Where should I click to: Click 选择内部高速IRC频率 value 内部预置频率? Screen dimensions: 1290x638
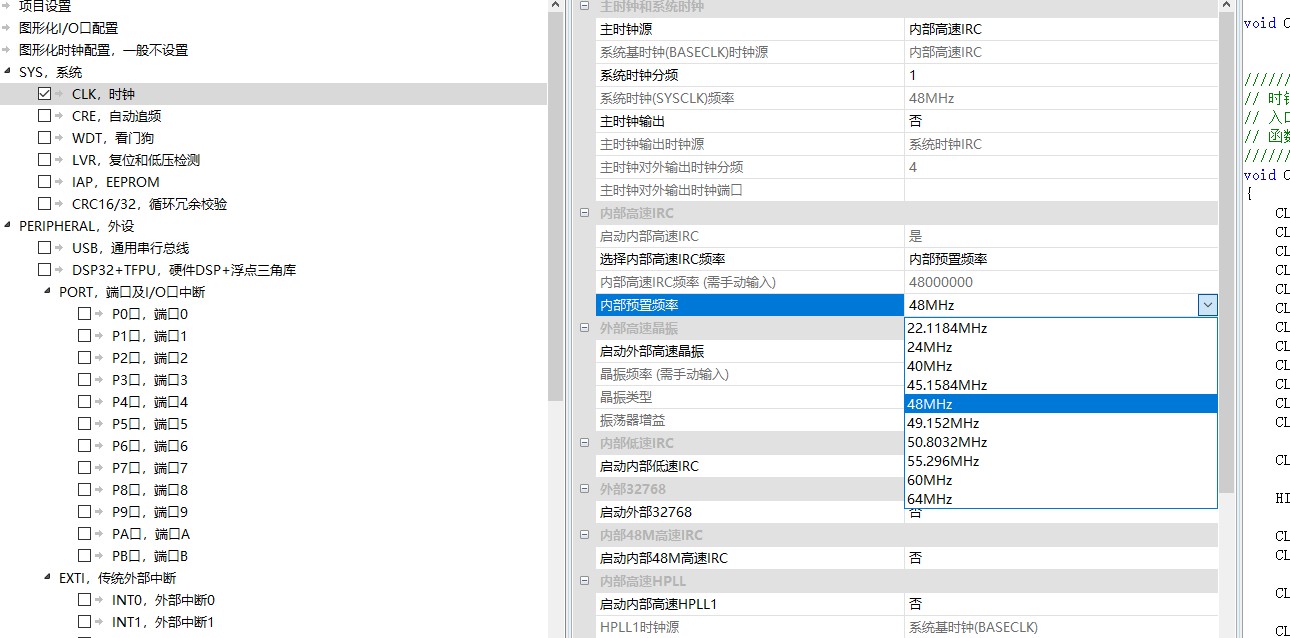click(1060, 259)
